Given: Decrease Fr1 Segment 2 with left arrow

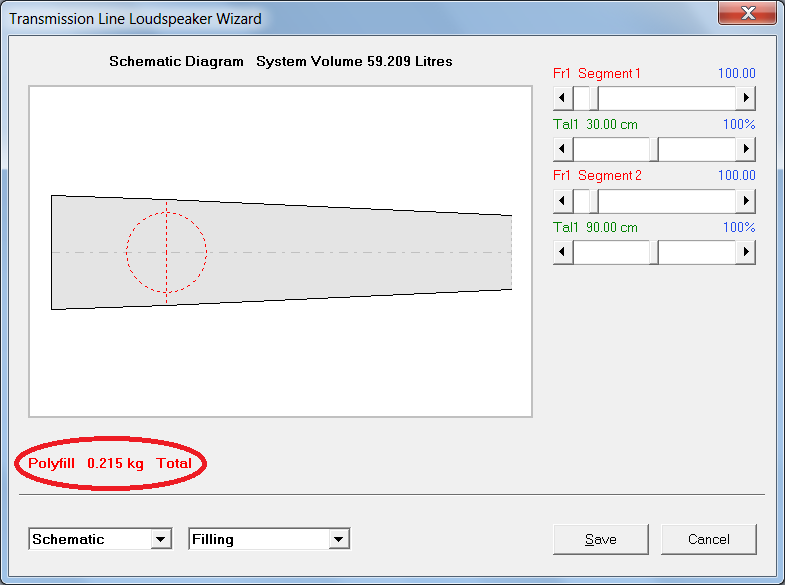Looking at the screenshot, I should [563, 201].
